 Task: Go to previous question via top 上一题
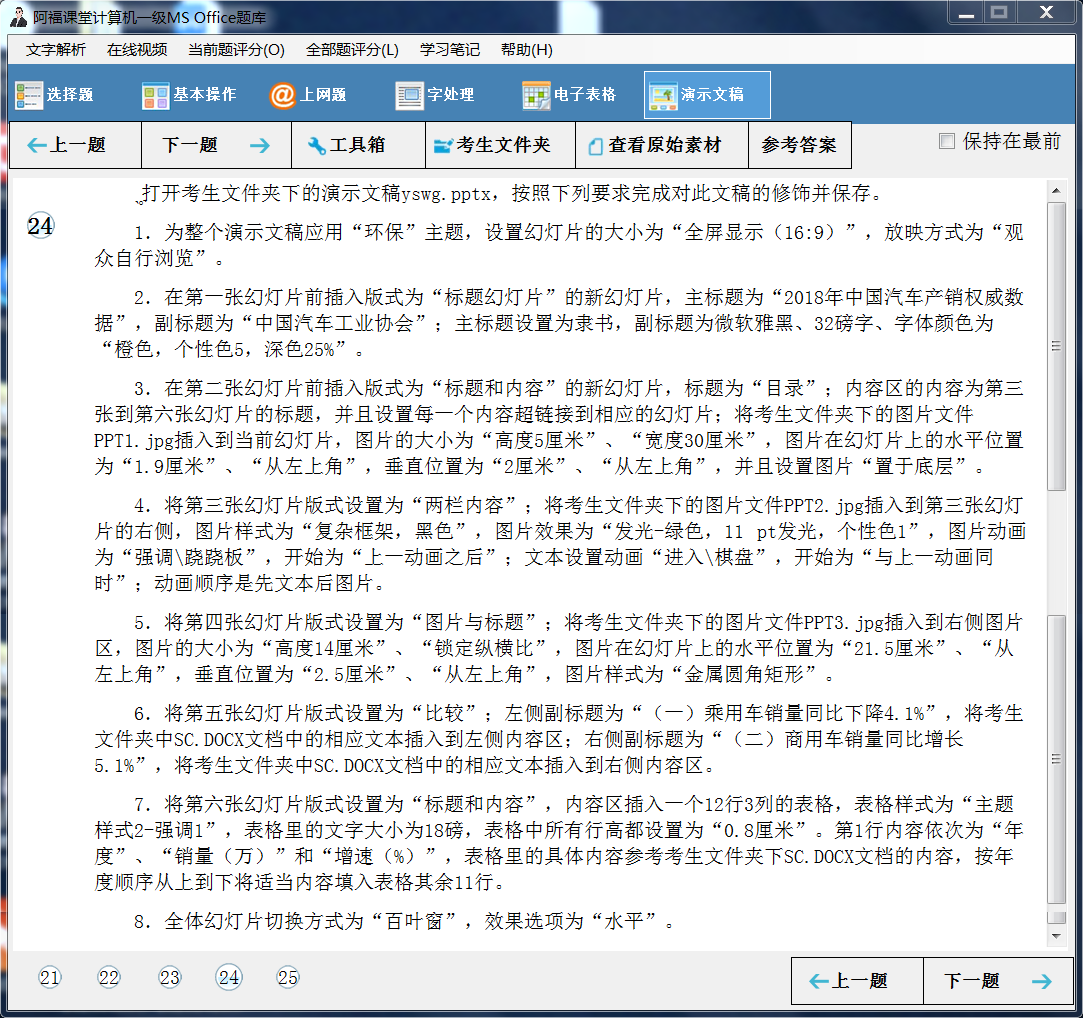(67, 145)
